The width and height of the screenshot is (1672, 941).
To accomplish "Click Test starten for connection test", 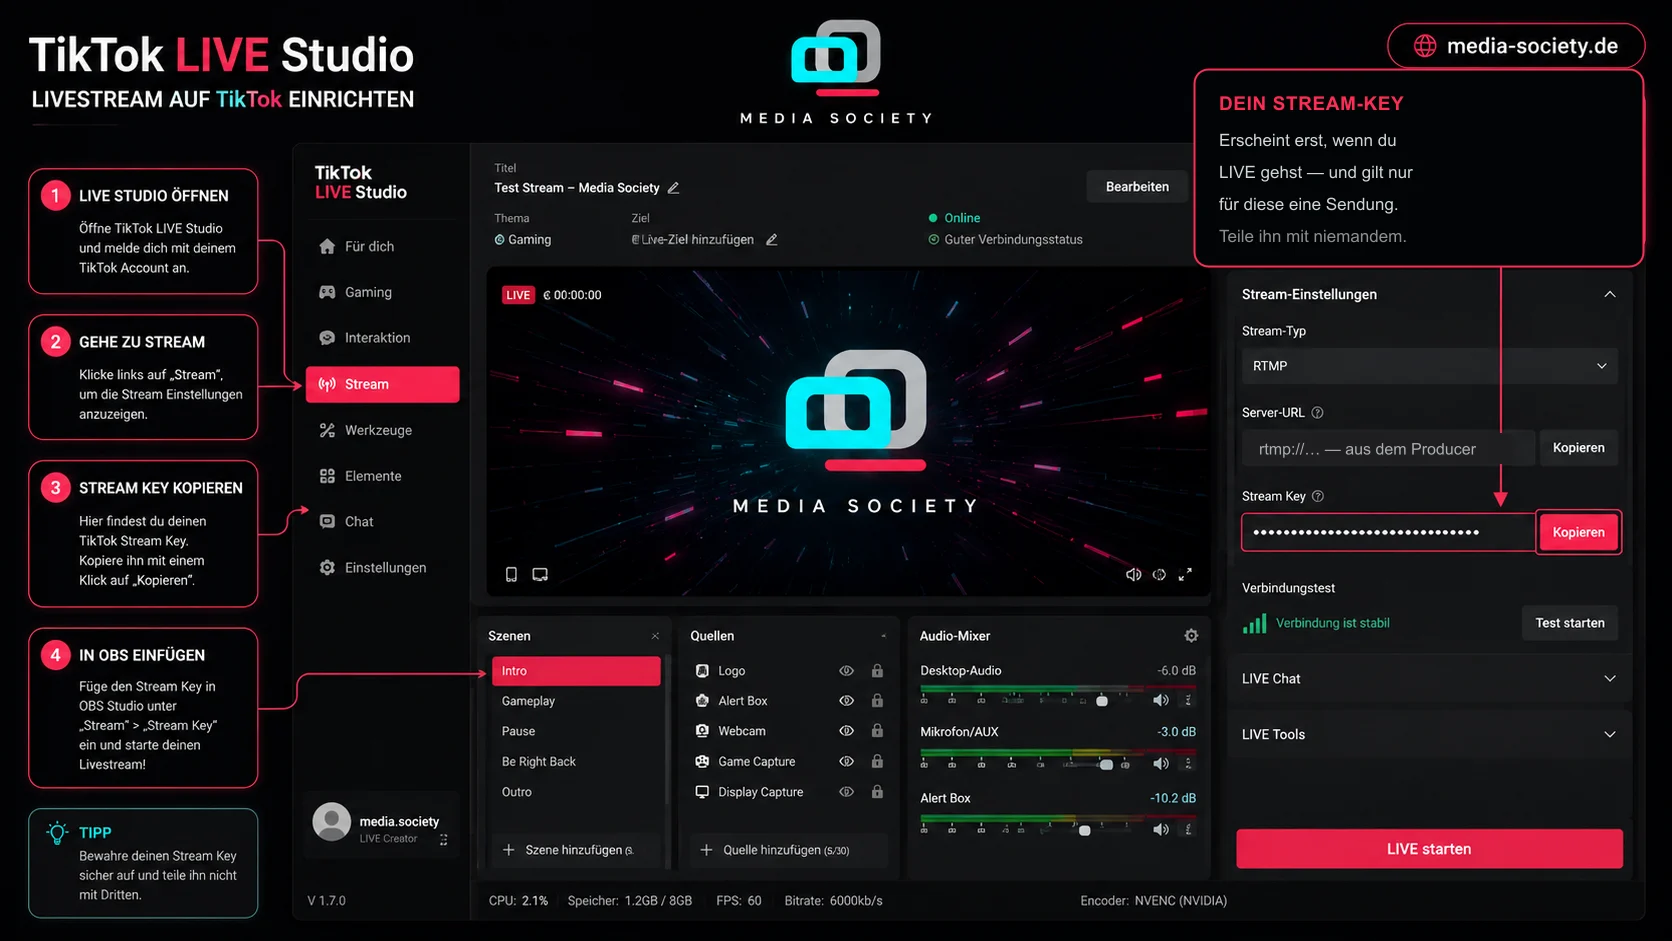I will click(x=1570, y=623).
